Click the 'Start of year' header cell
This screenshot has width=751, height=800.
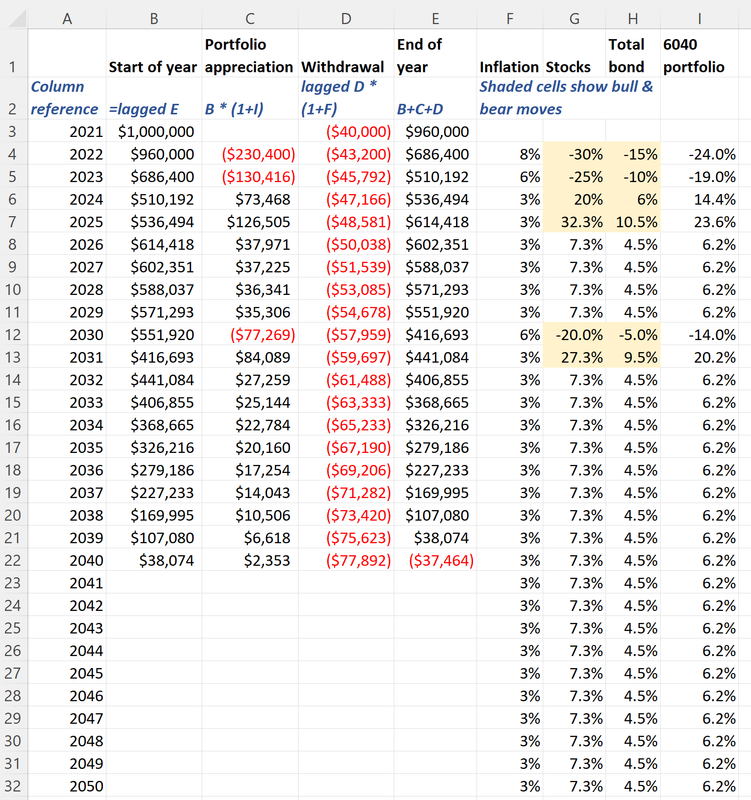click(x=154, y=53)
